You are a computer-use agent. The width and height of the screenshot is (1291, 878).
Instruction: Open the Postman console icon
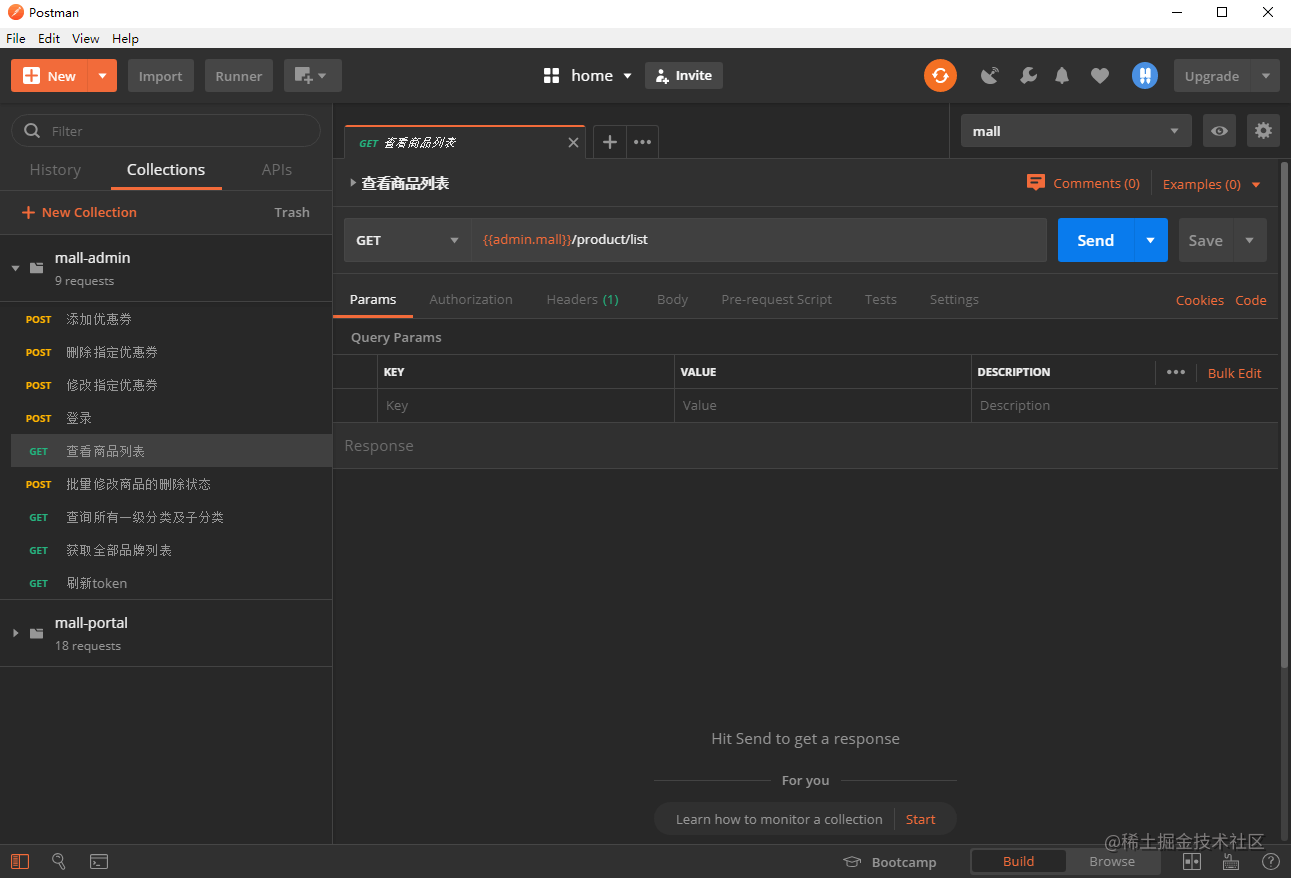click(99, 861)
